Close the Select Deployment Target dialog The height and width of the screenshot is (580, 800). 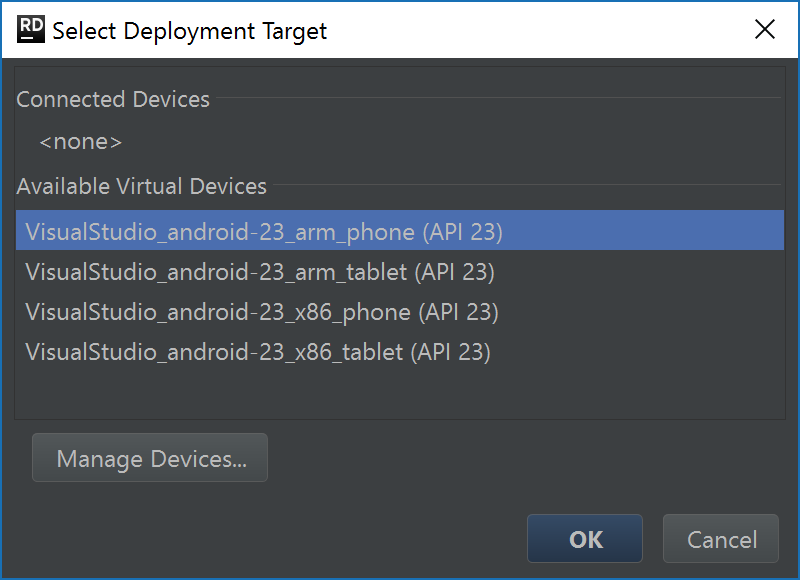tap(764, 29)
